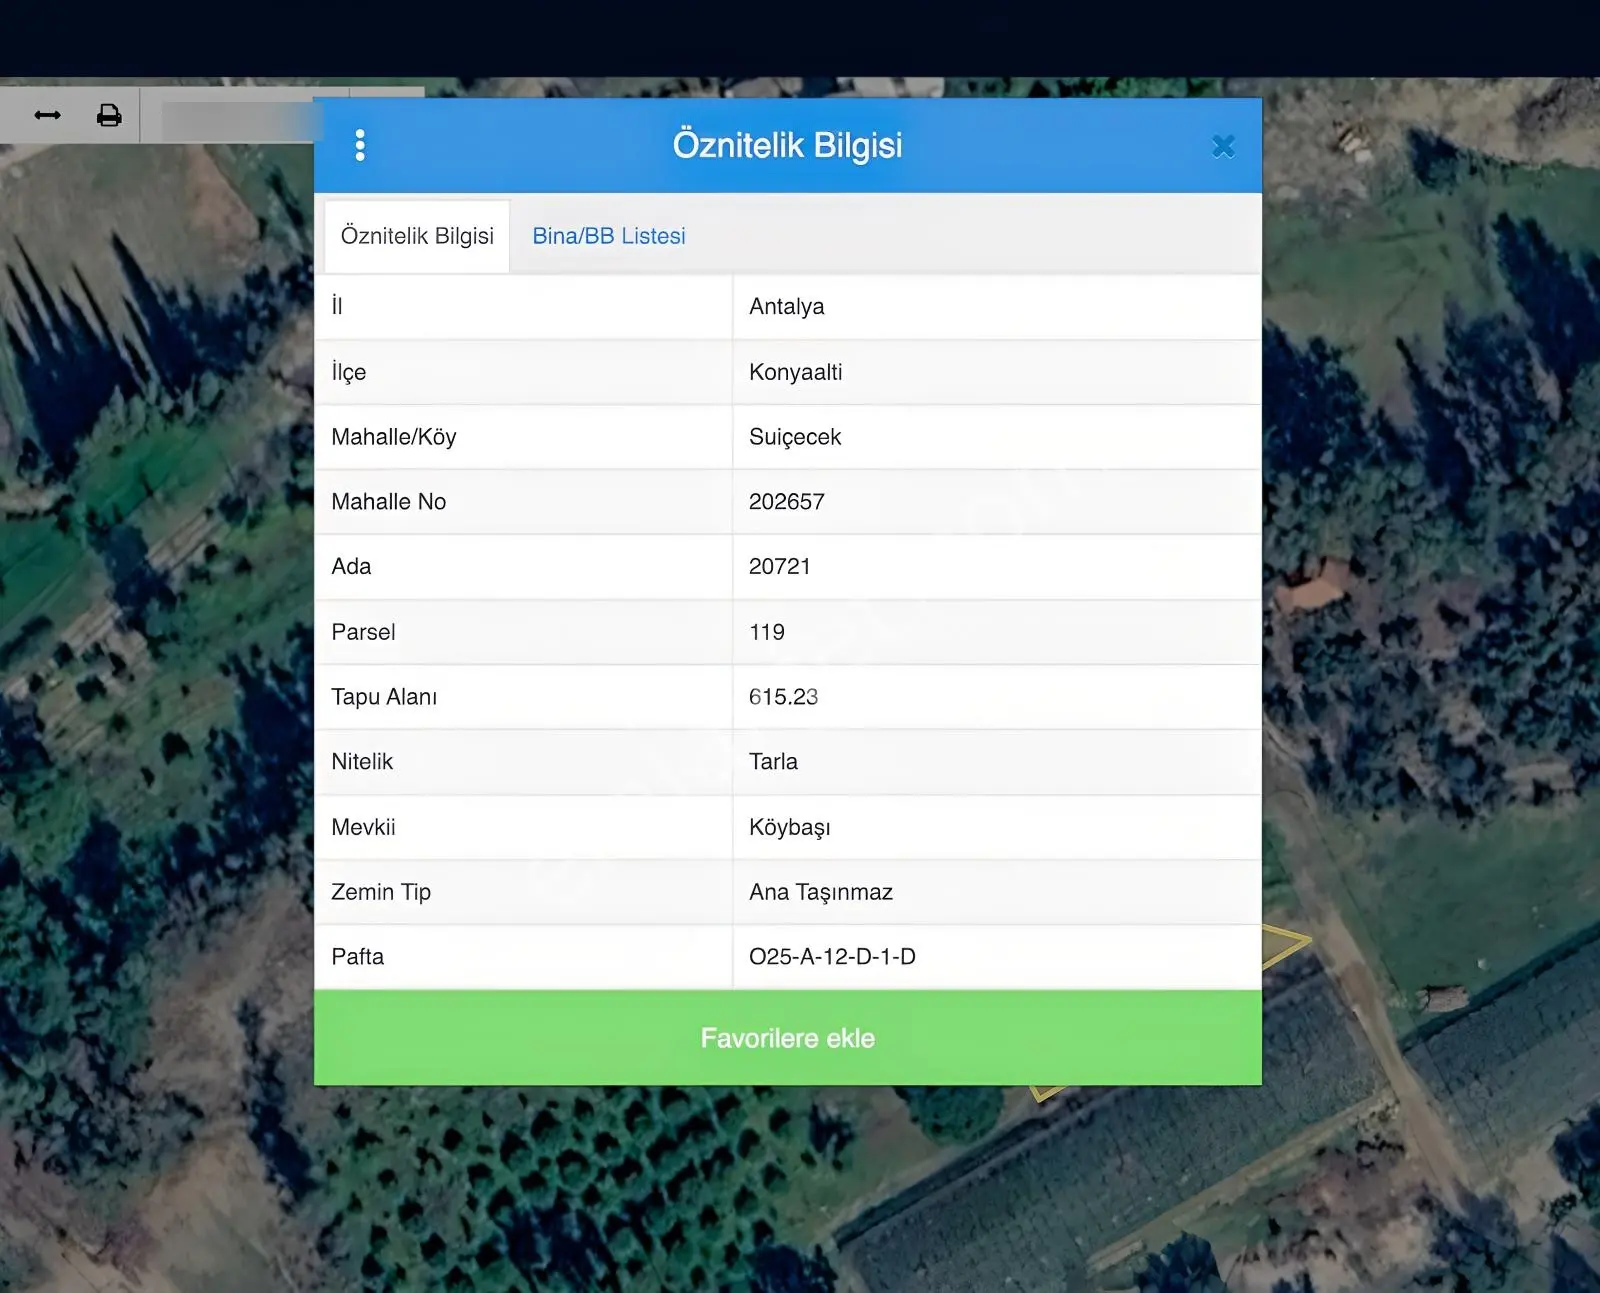Screen dimensions: 1600x1293
Task: Select the Parsel value 119
Action: click(767, 632)
